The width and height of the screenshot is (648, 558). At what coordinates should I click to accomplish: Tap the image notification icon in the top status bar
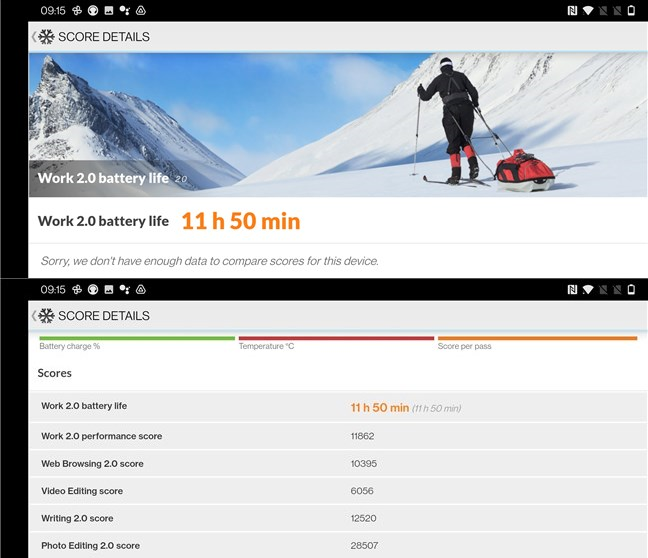109,11
